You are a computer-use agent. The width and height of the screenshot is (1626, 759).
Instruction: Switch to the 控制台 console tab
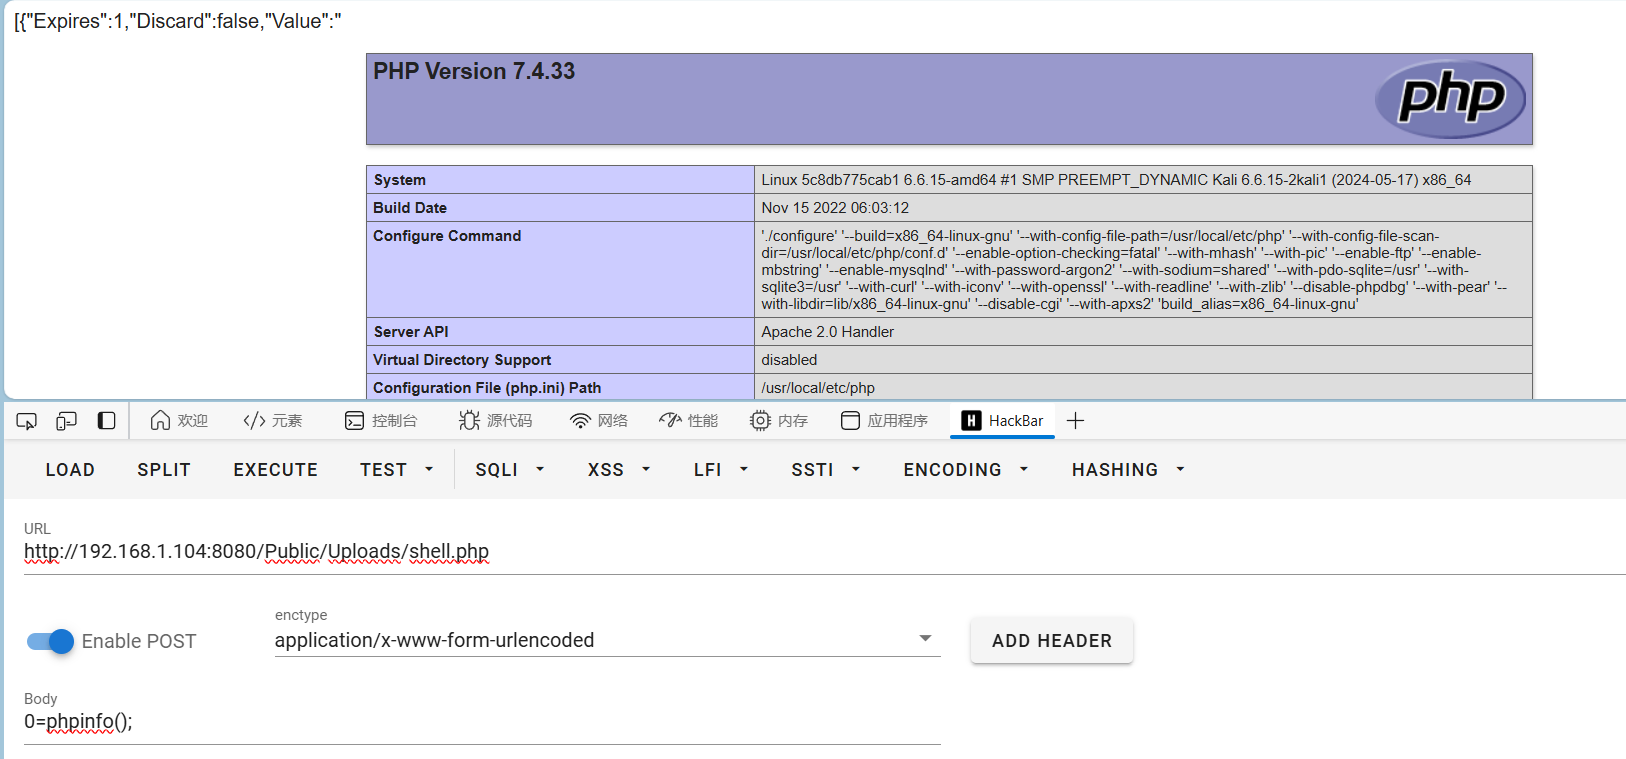[x=381, y=421]
